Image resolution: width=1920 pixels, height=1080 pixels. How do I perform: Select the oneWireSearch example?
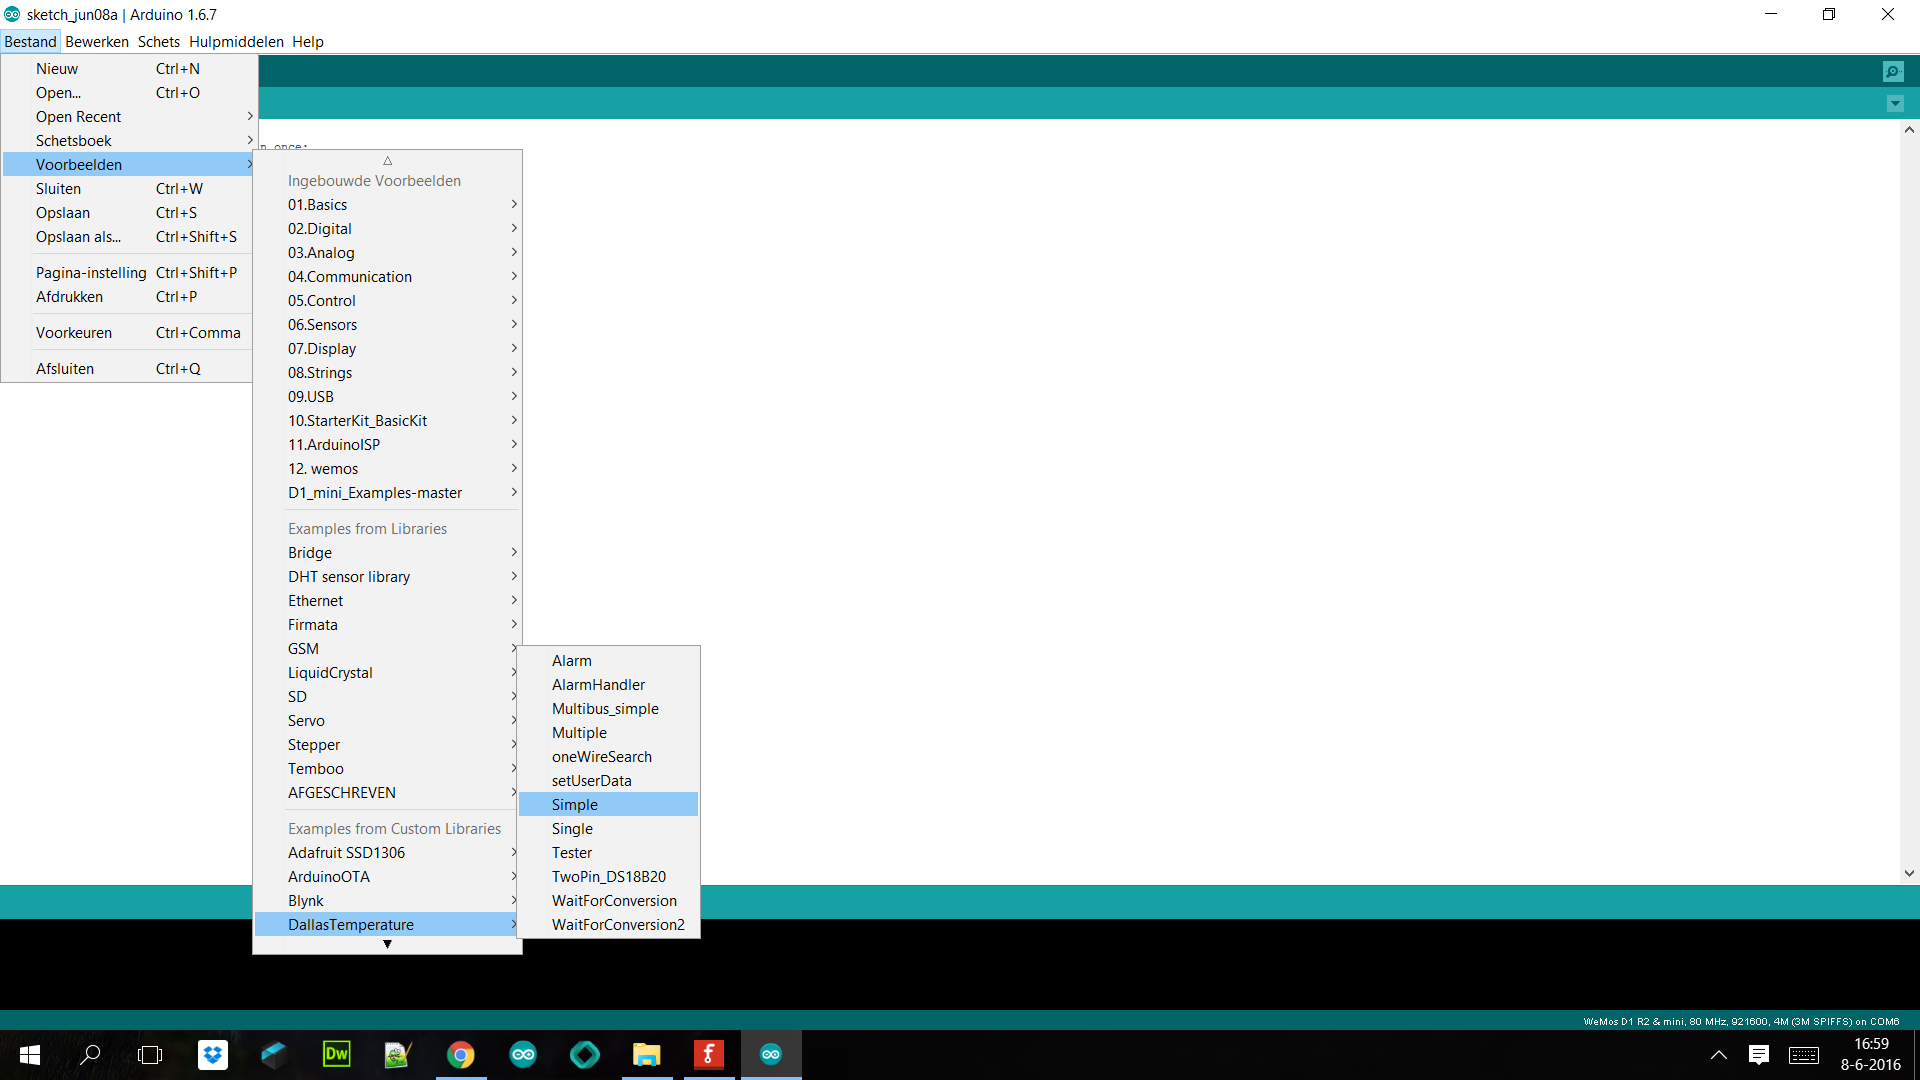click(x=601, y=757)
